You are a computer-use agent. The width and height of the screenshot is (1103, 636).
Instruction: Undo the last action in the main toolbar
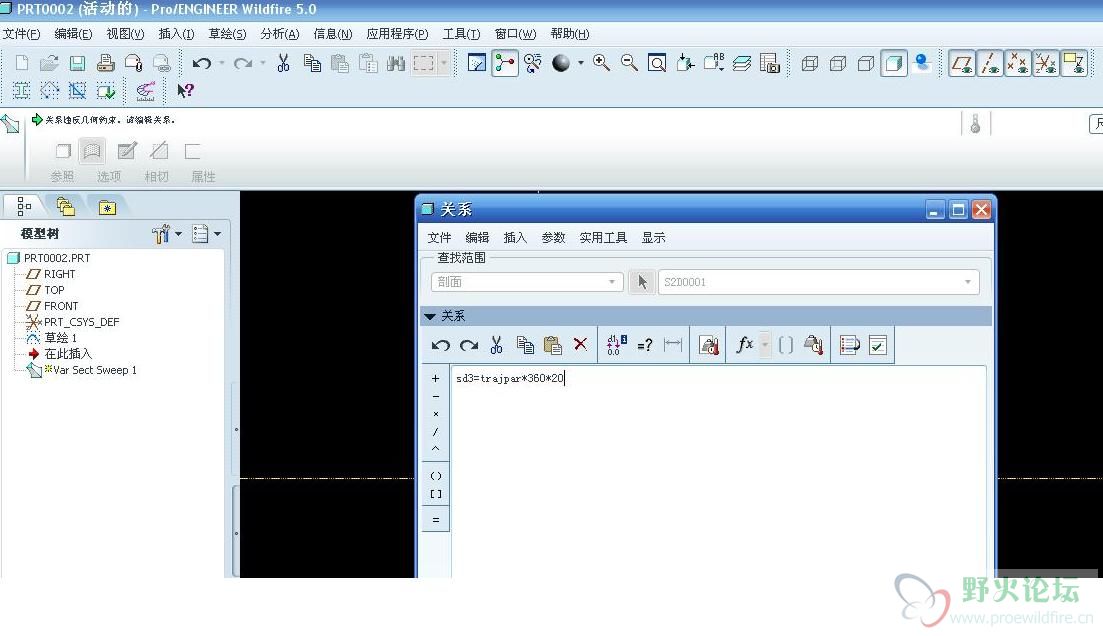[x=202, y=63]
